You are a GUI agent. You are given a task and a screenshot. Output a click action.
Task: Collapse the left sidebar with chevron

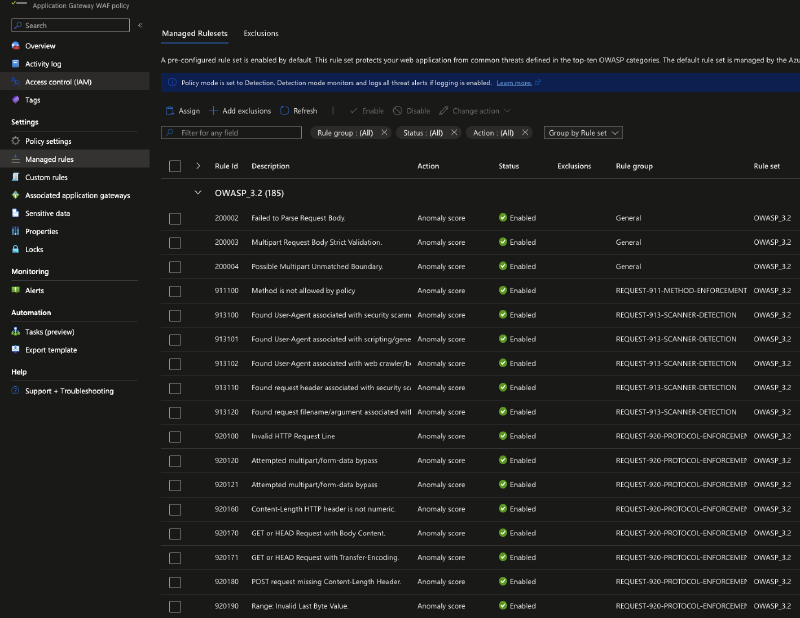pyautogui.click(x=140, y=25)
